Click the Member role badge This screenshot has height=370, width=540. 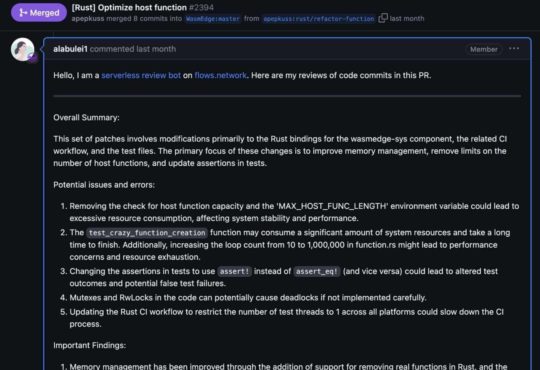click(484, 49)
